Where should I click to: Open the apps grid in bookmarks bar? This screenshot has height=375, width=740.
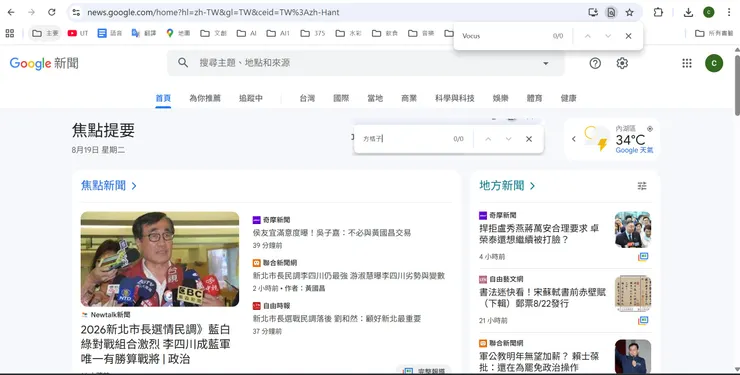pos(9,33)
